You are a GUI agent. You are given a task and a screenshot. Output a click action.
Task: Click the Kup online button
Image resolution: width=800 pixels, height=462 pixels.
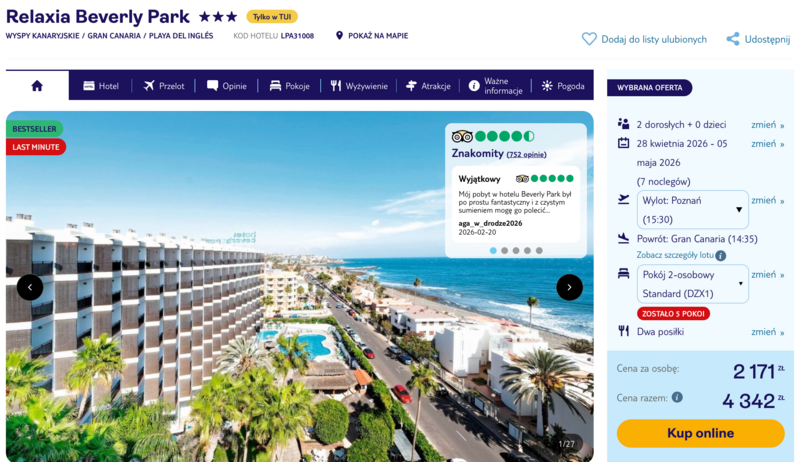point(701,433)
